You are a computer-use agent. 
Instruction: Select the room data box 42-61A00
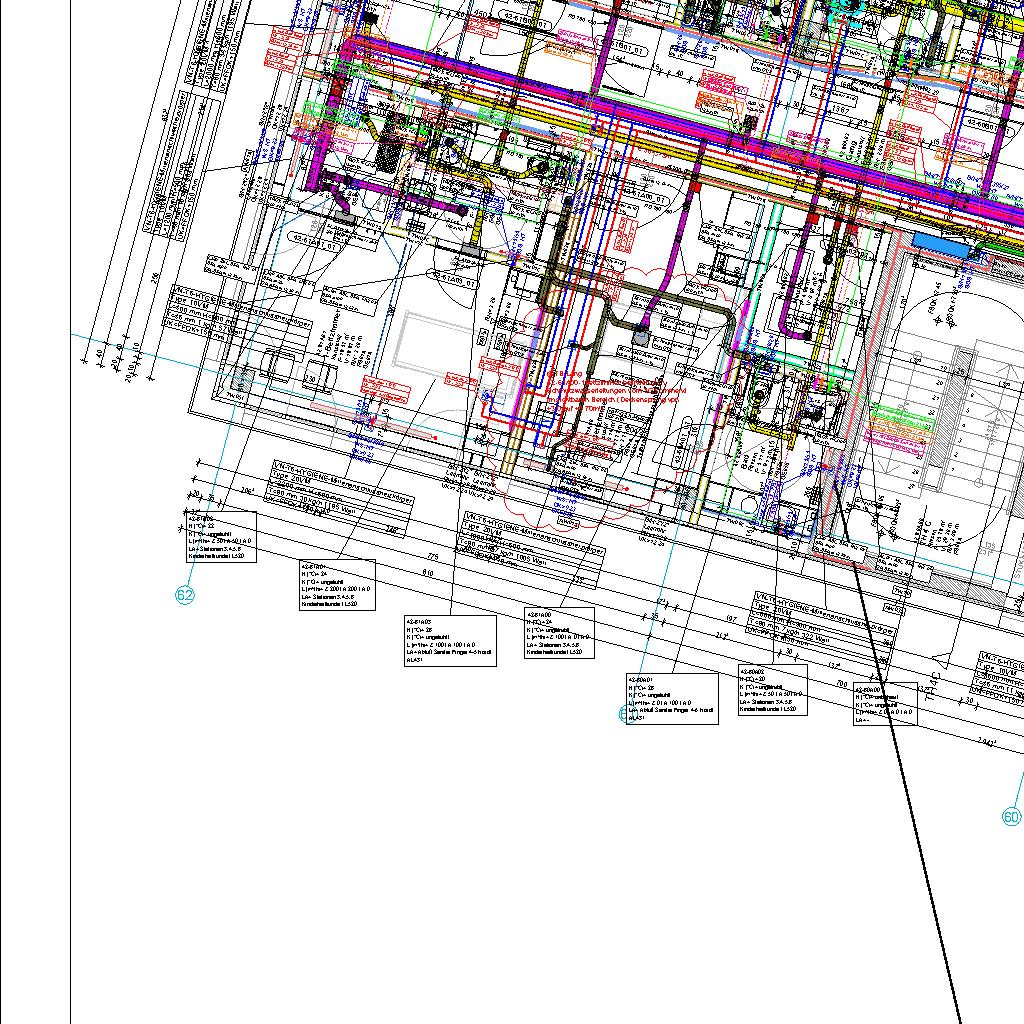tap(559, 633)
